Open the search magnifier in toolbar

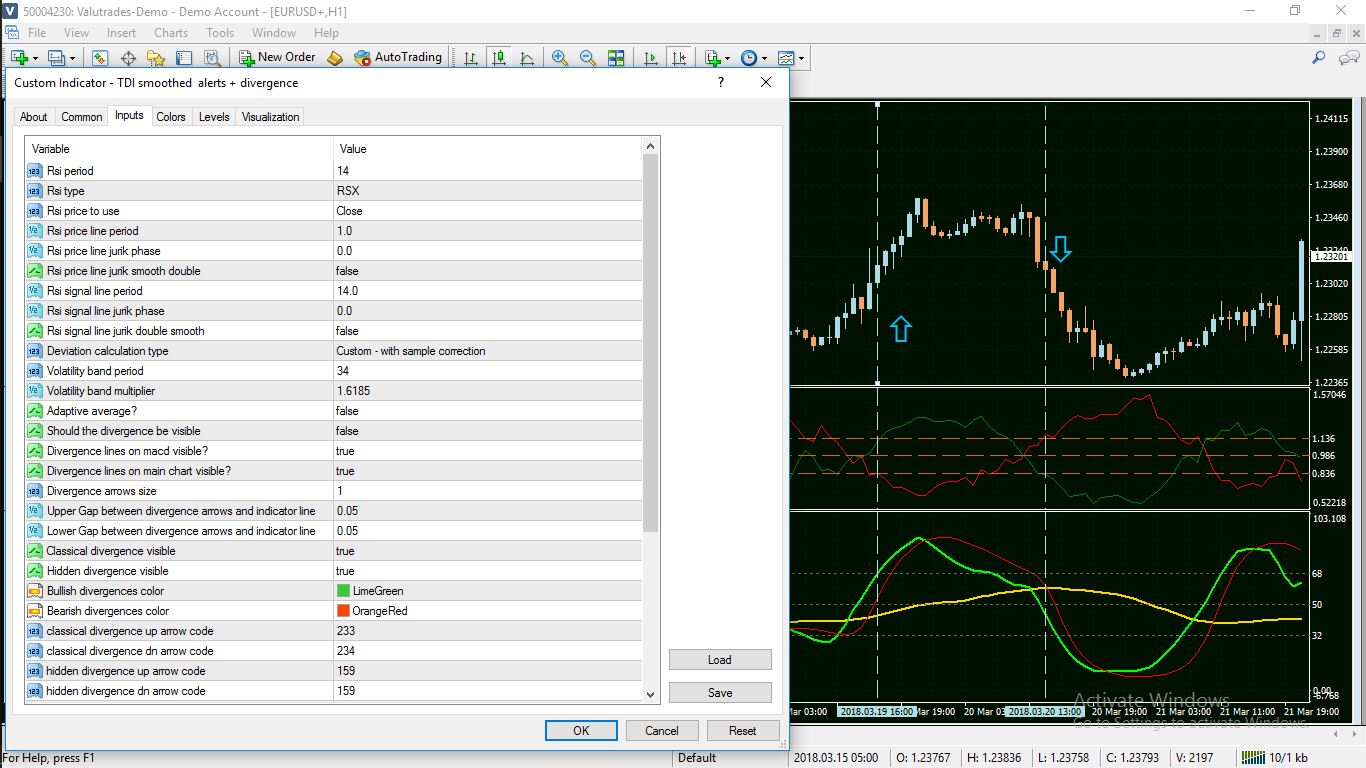click(1319, 58)
